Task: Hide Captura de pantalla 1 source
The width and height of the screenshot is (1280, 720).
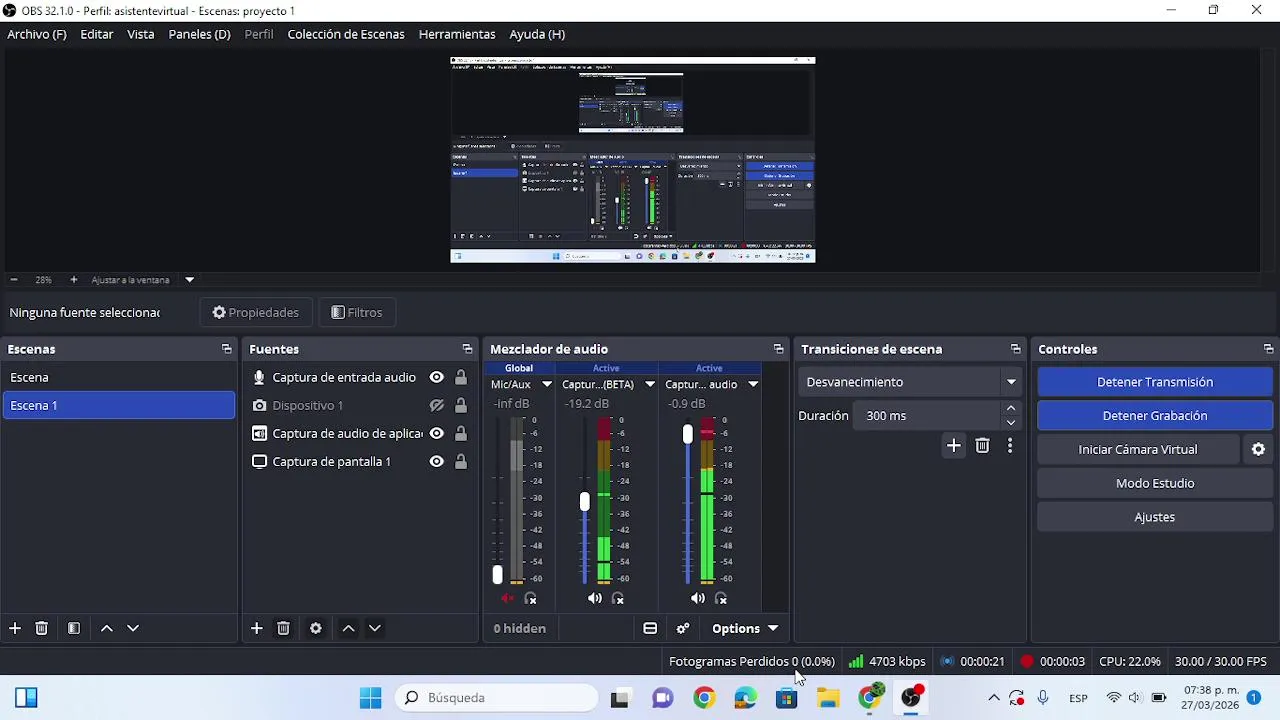Action: coord(437,461)
